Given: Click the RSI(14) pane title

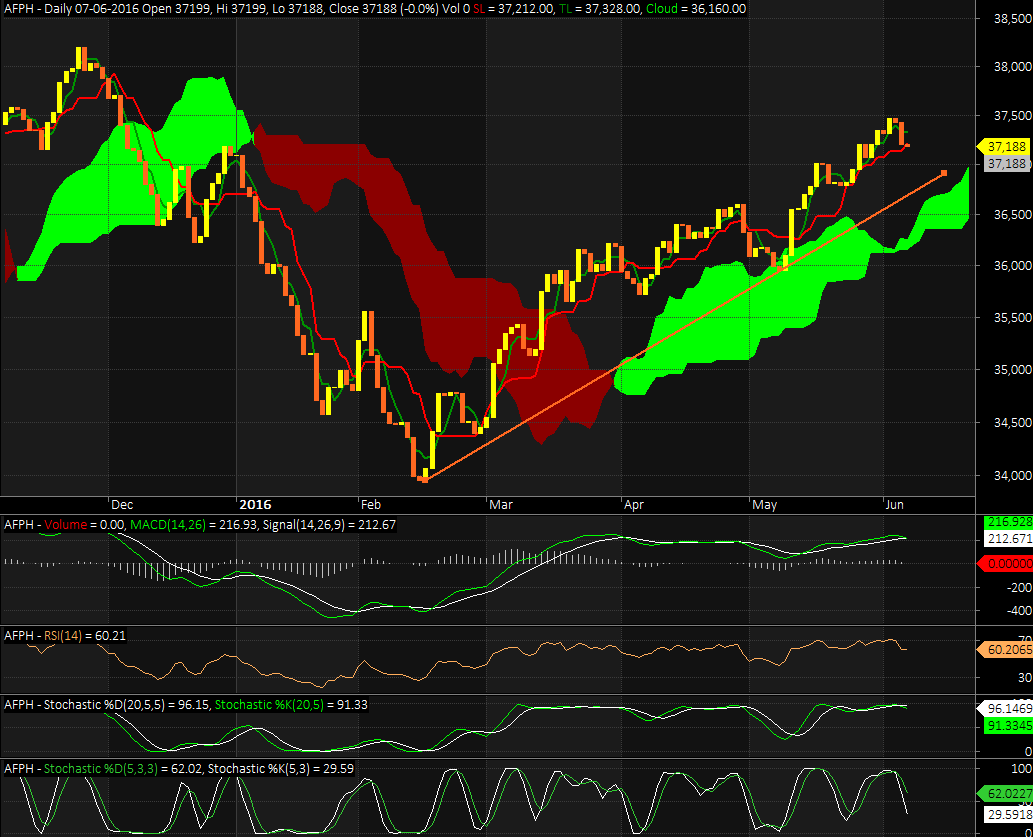Looking at the screenshot, I should click(67, 635).
